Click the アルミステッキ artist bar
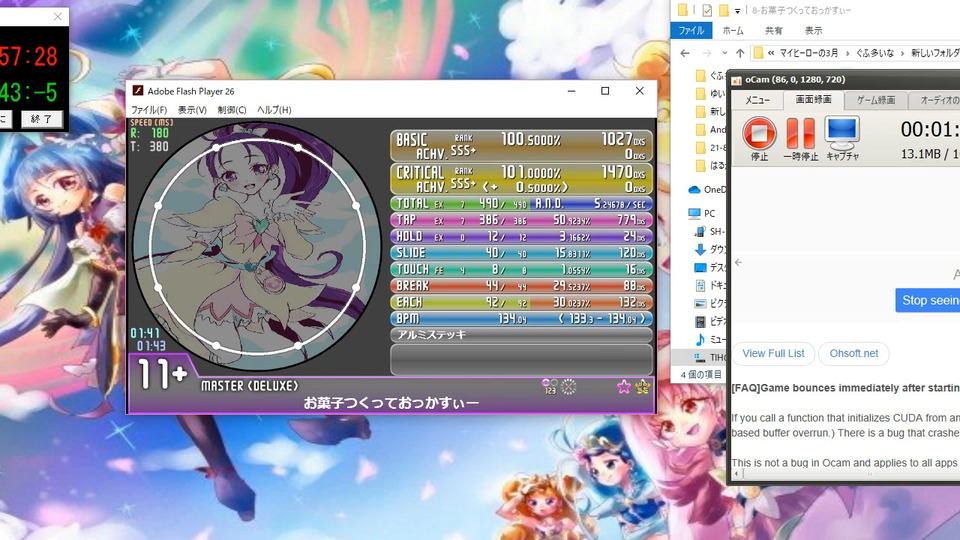This screenshot has height=540, width=960. (x=522, y=335)
